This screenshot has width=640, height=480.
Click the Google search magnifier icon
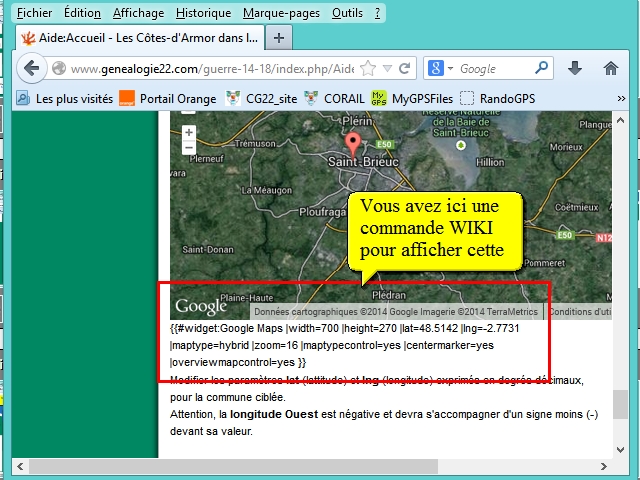541,68
